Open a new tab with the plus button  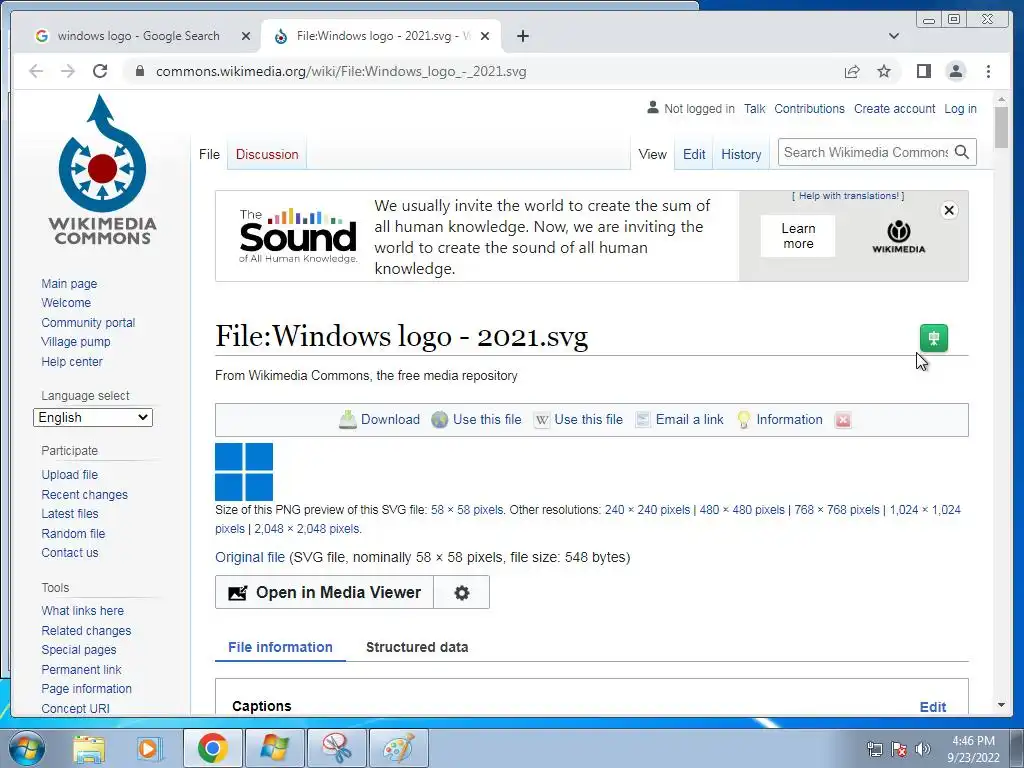(x=522, y=36)
